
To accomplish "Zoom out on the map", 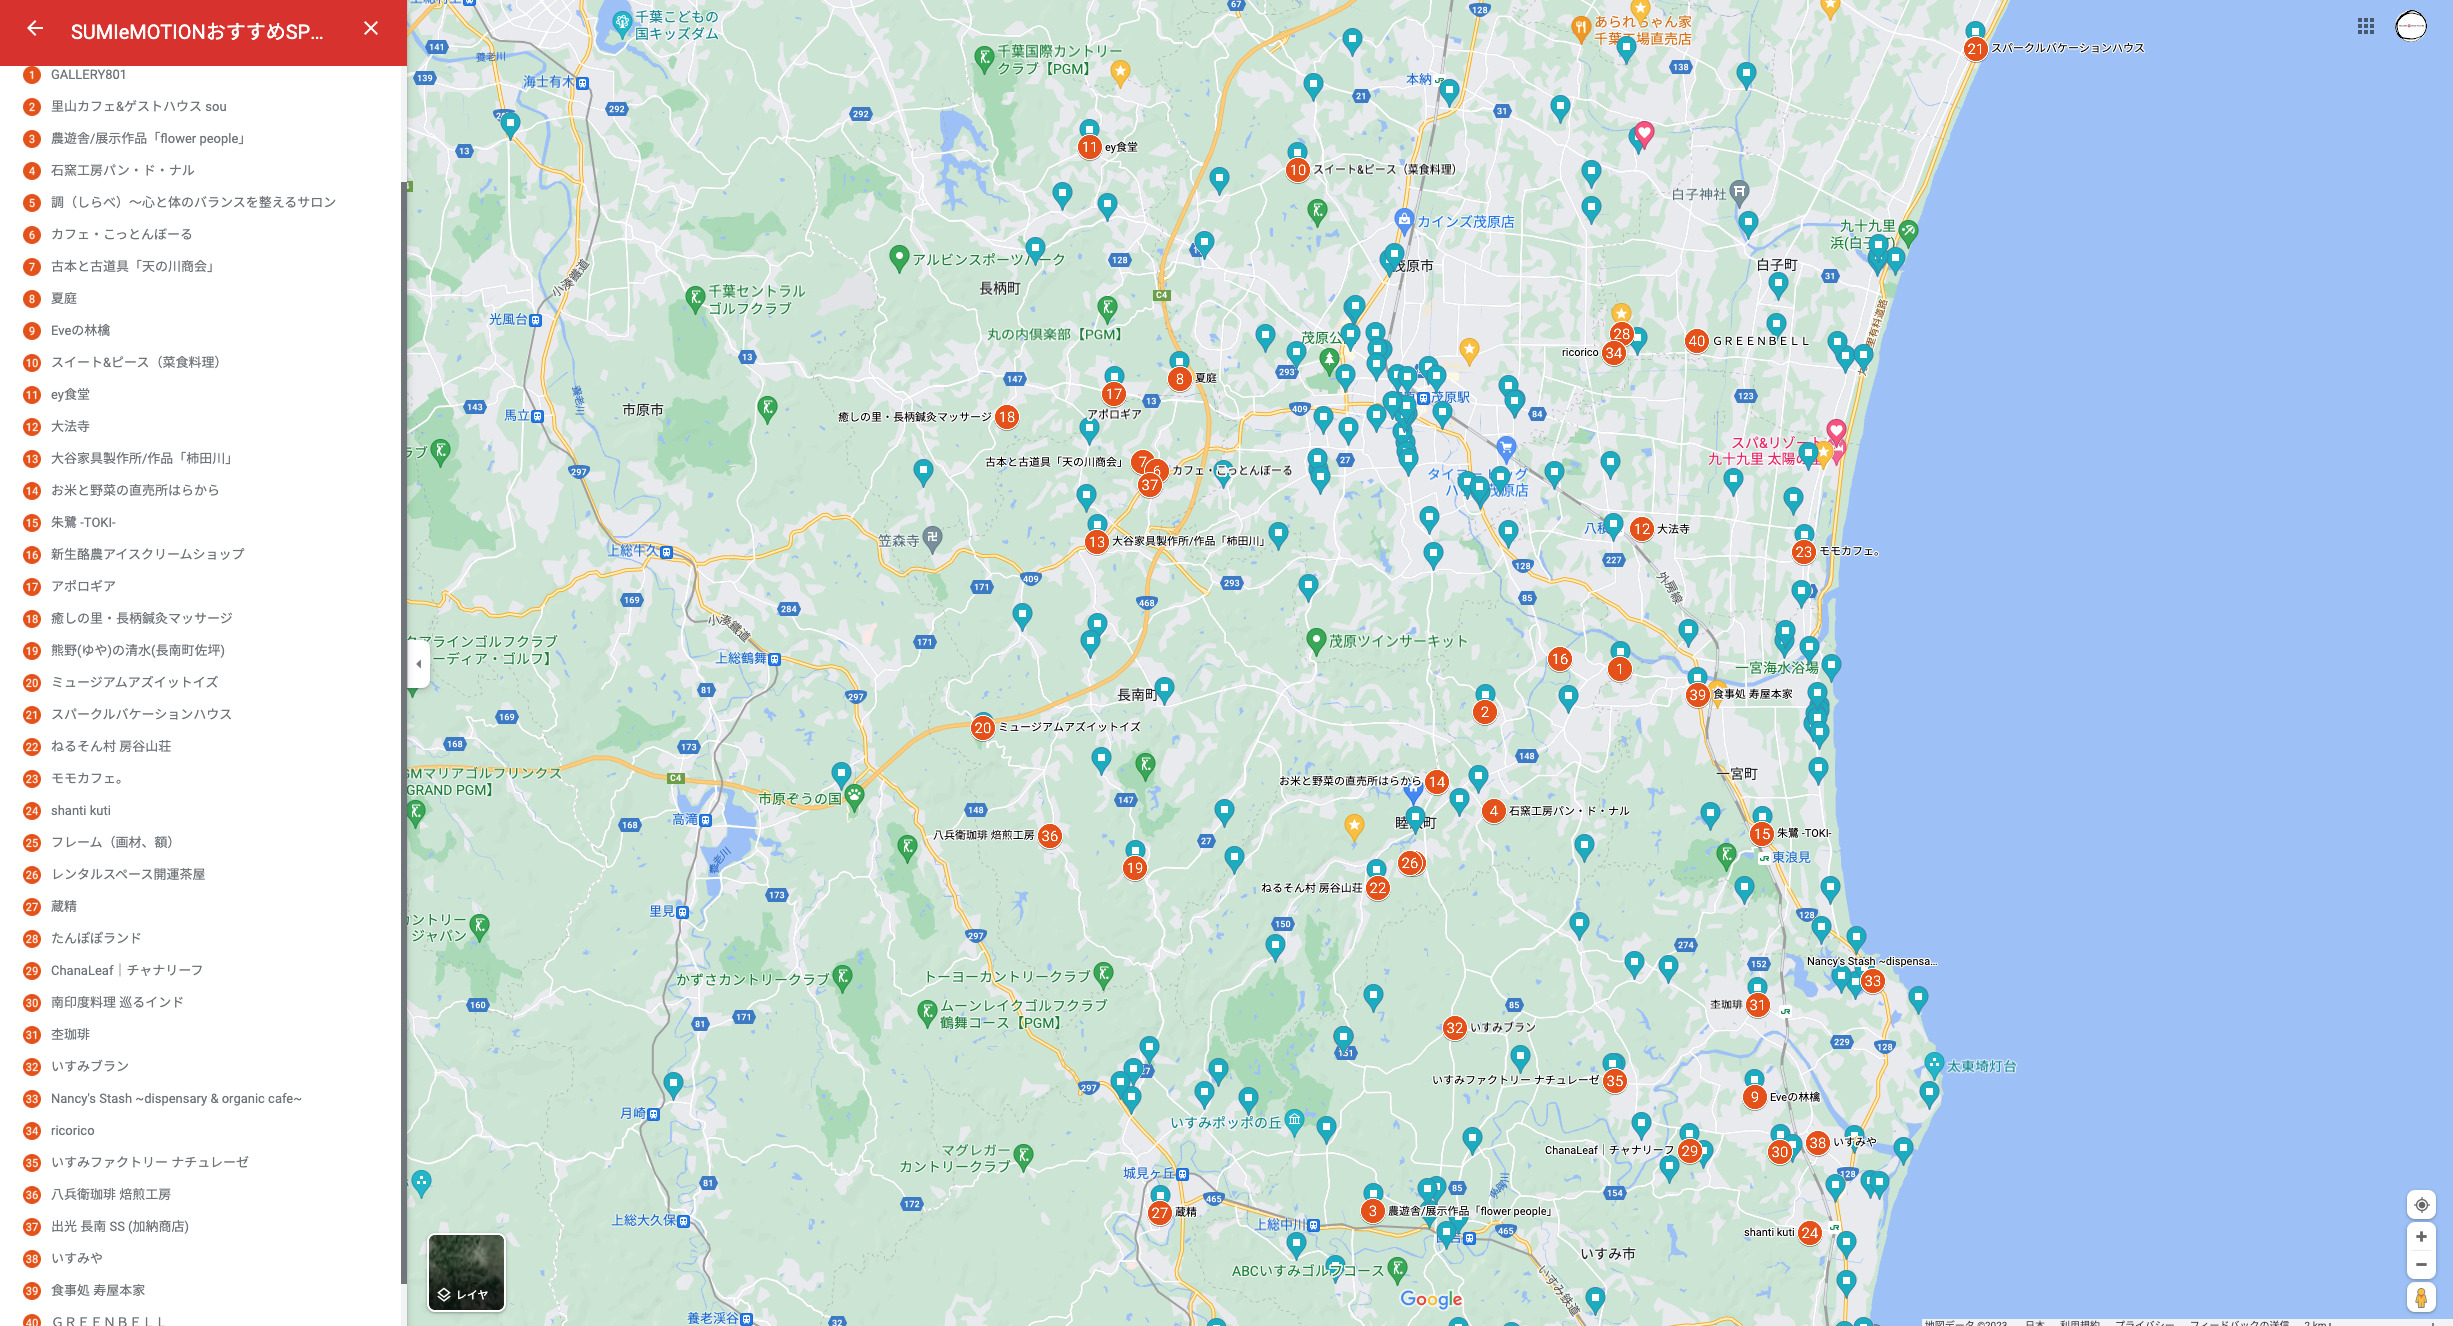I will tap(2421, 1265).
